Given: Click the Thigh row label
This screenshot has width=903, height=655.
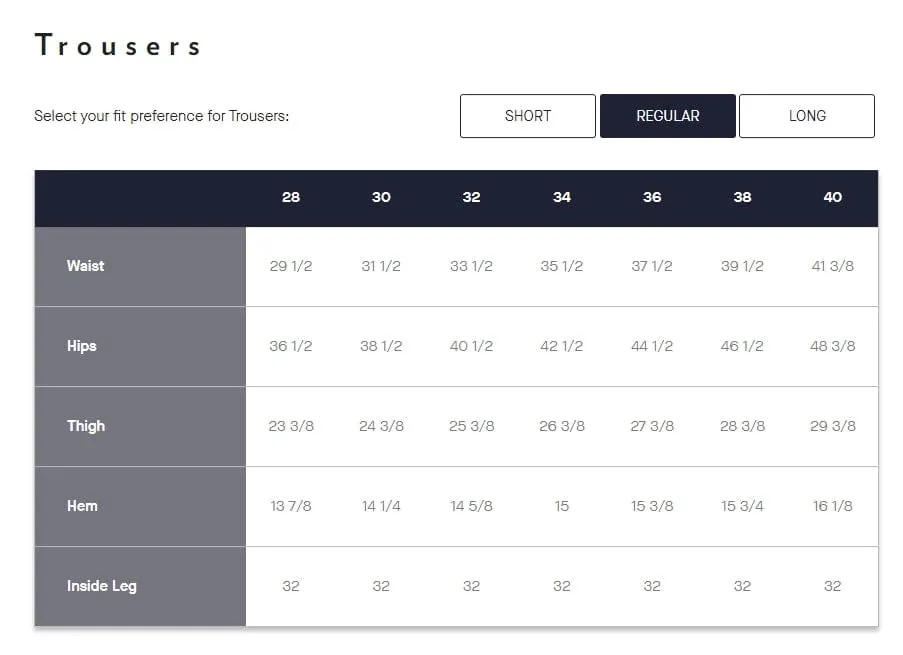Looking at the screenshot, I should click(x=86, y=426).
